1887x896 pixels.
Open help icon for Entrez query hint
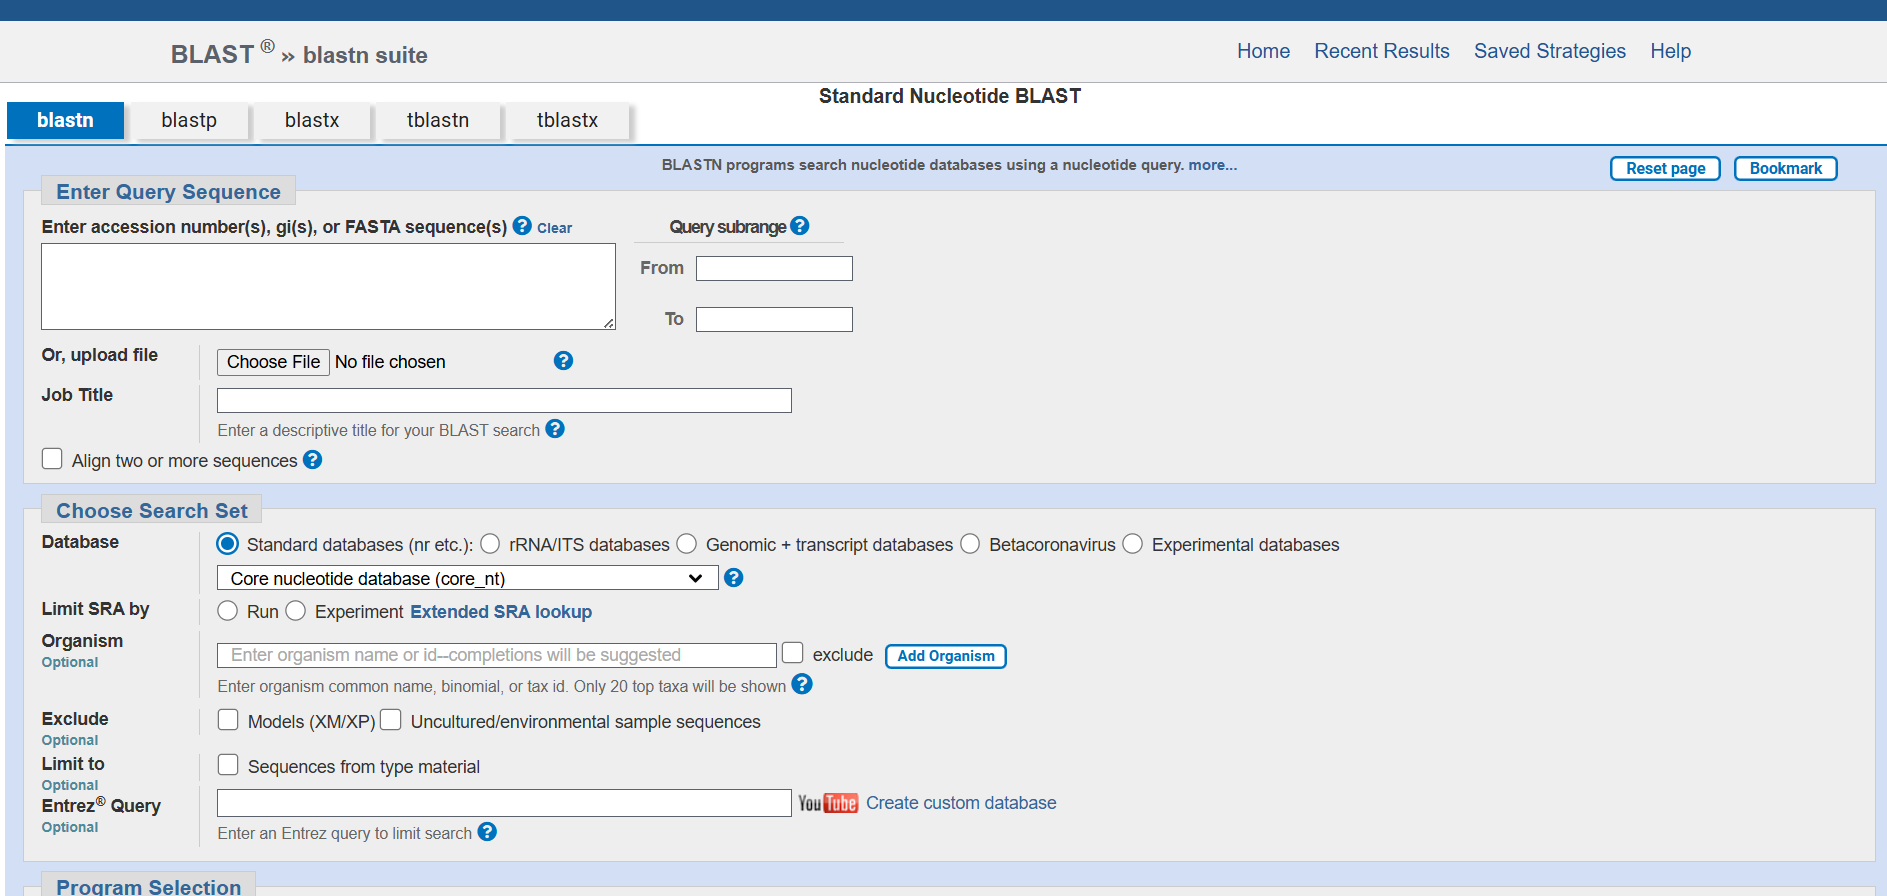pyautogui.click(x=487, y=832)
